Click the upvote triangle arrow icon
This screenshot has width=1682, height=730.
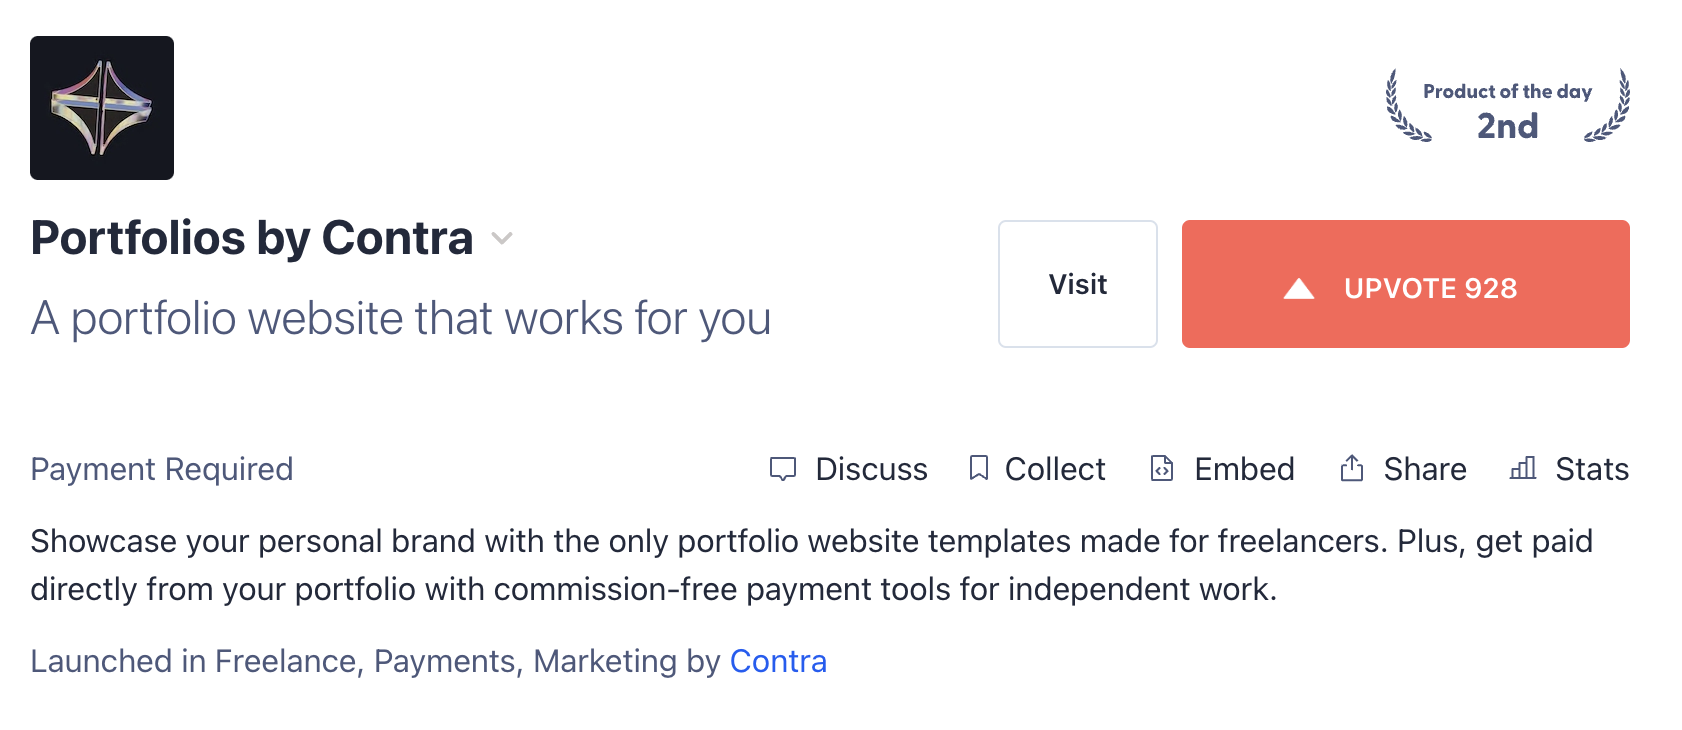1298,289
